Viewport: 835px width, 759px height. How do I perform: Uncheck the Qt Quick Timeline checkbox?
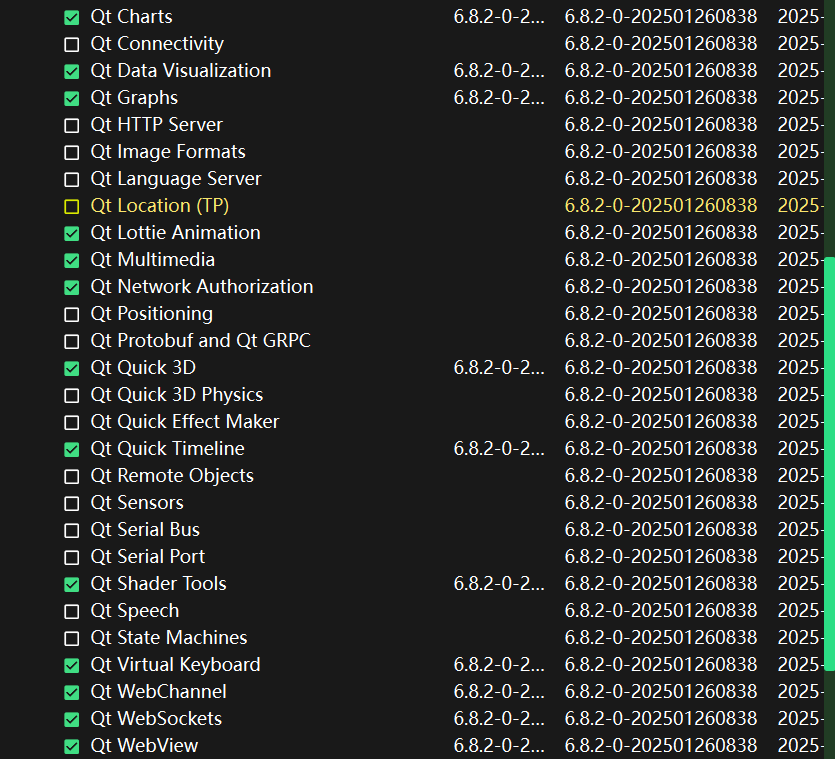coord(71,450)
